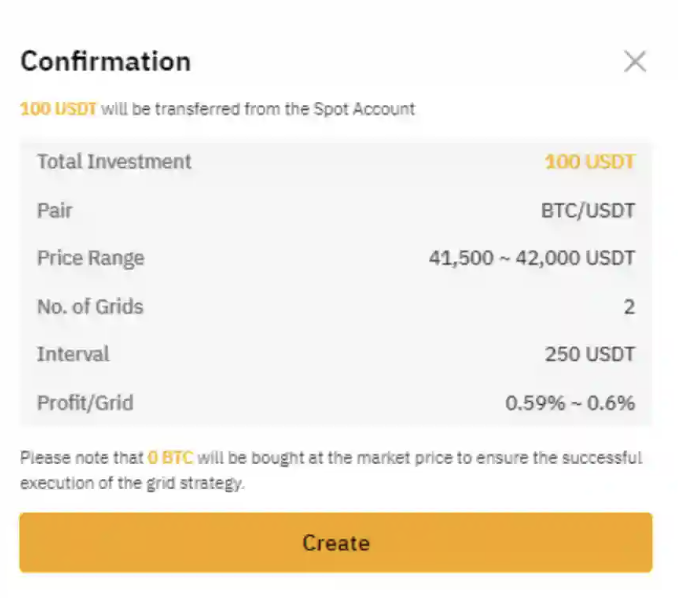Viewport: 678px width, 598px height.
Task: Click the grid count value 2
Action: 629,307
